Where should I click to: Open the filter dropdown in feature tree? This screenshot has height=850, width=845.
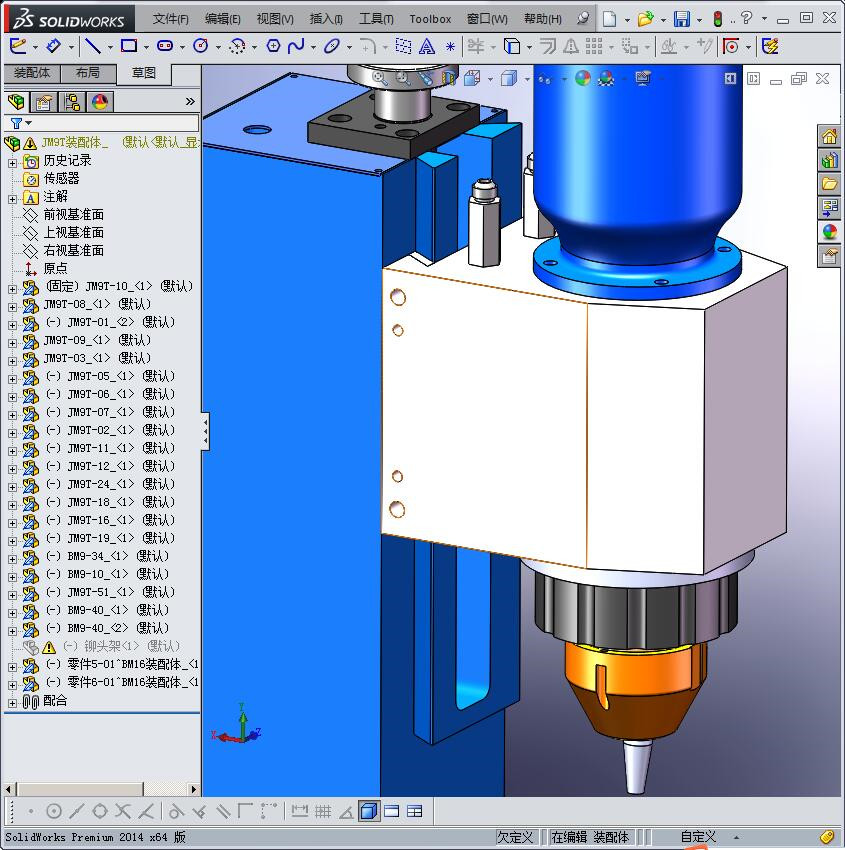(29, 123)
